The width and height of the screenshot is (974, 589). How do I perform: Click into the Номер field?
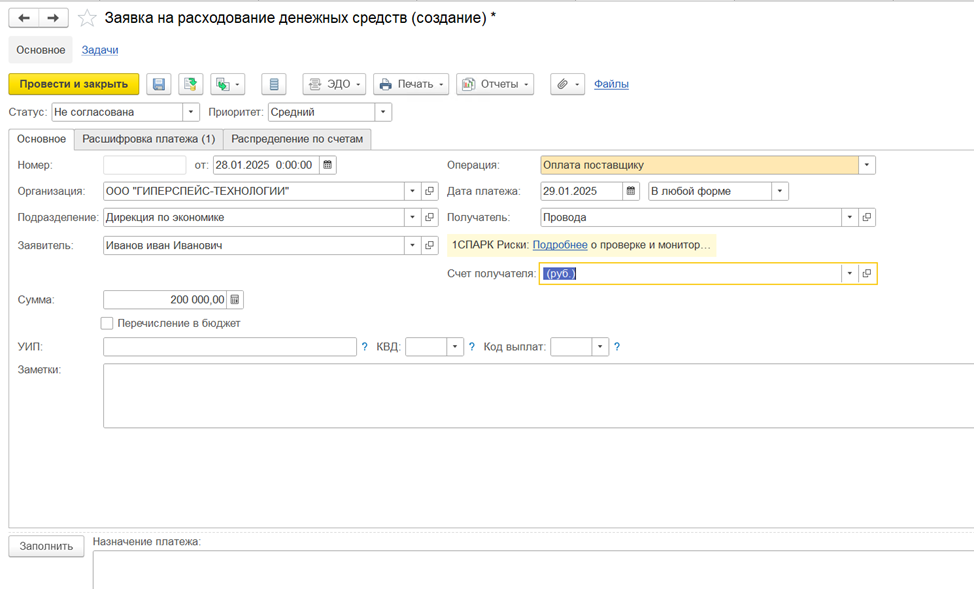(145, 165)
